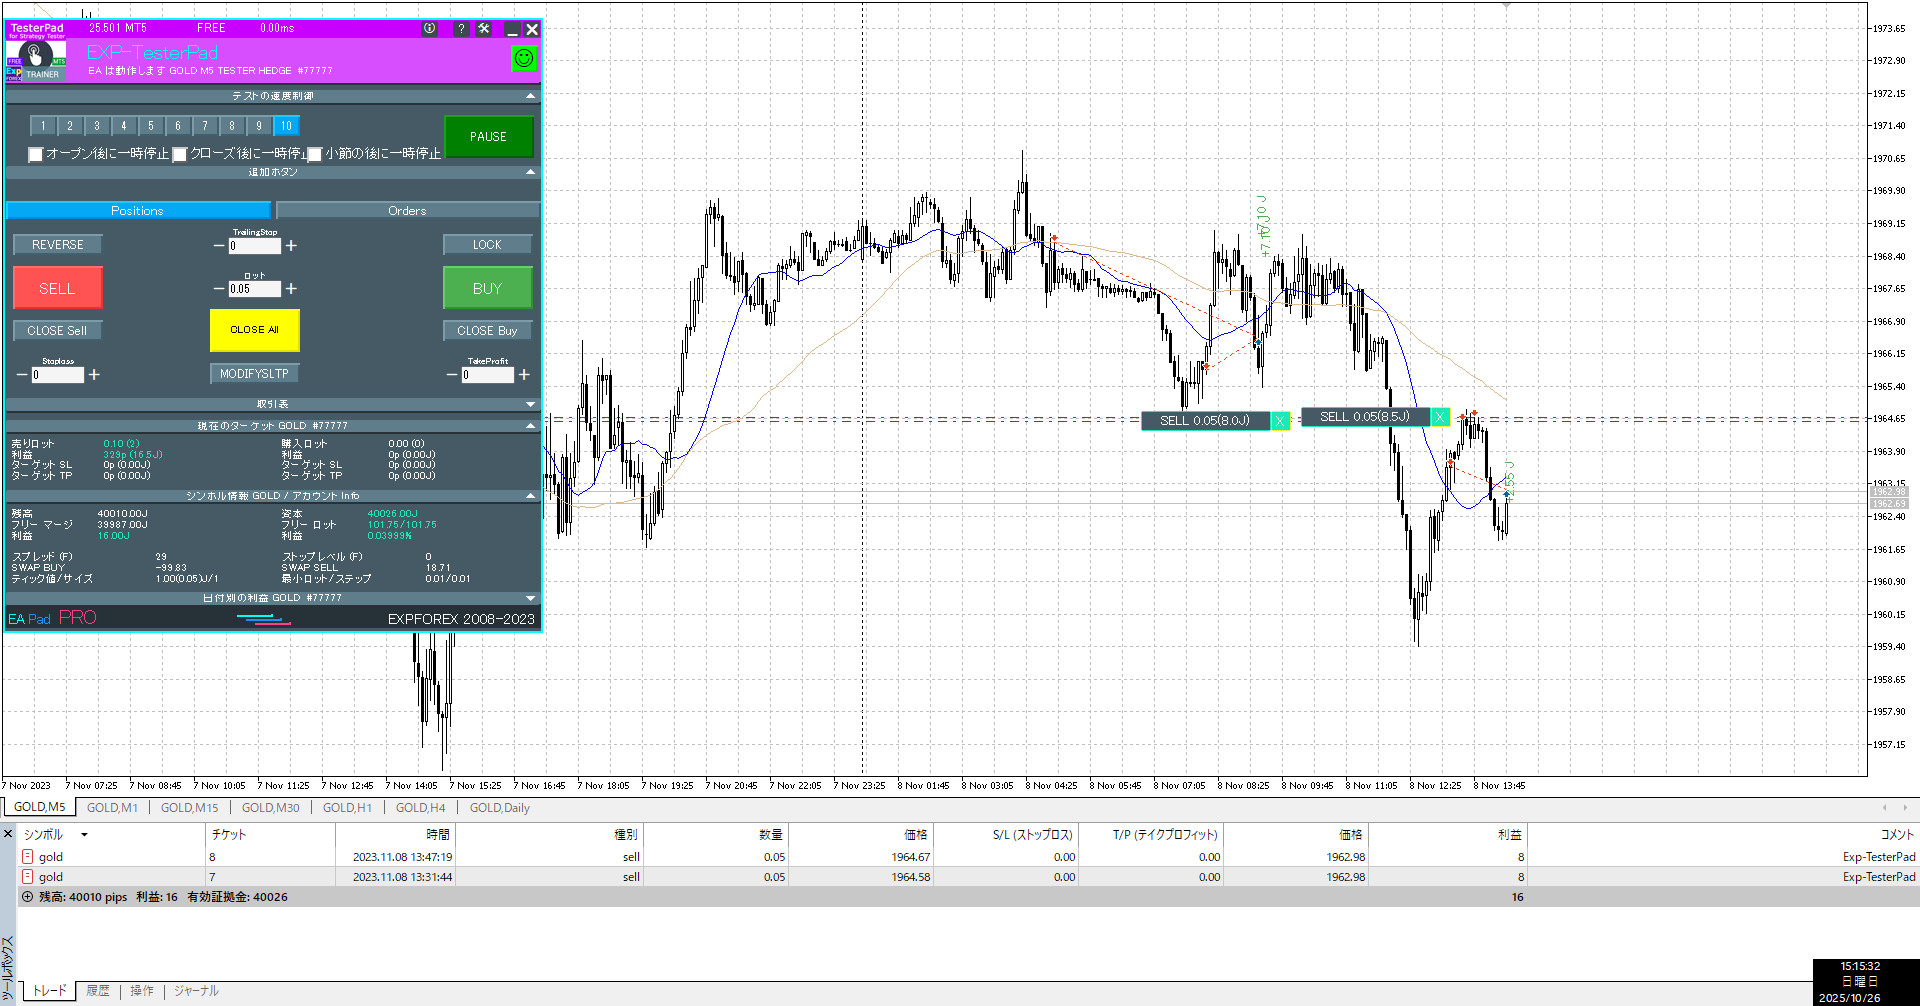Enable オープン後に一時停止 checkbox

pyautogui.click(x=36, y=154)
